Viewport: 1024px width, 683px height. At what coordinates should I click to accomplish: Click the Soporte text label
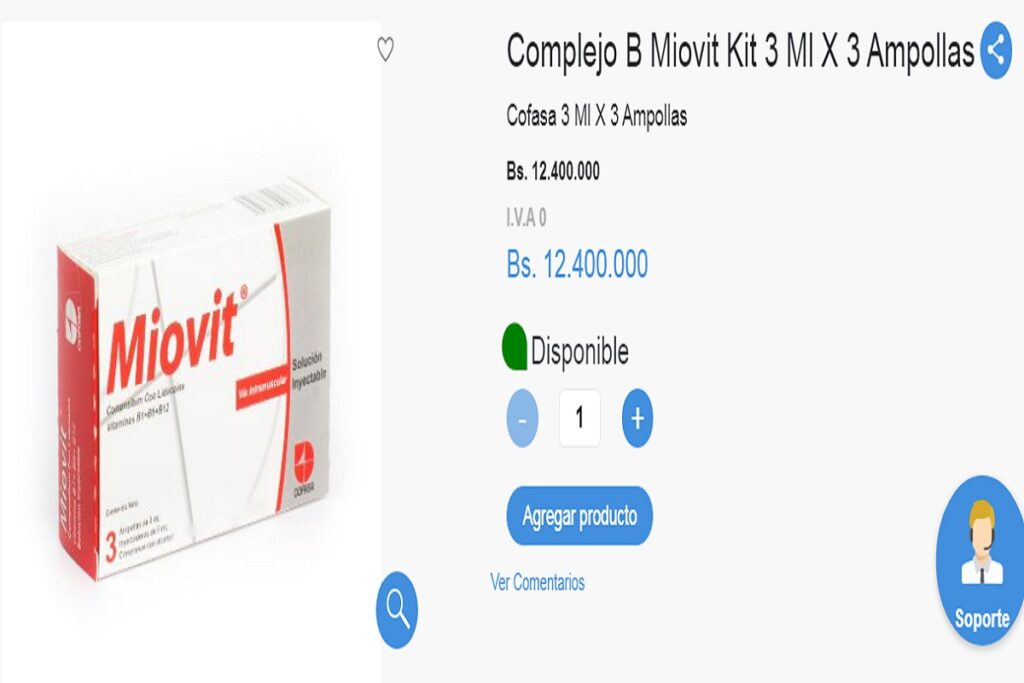click(982, 618)
